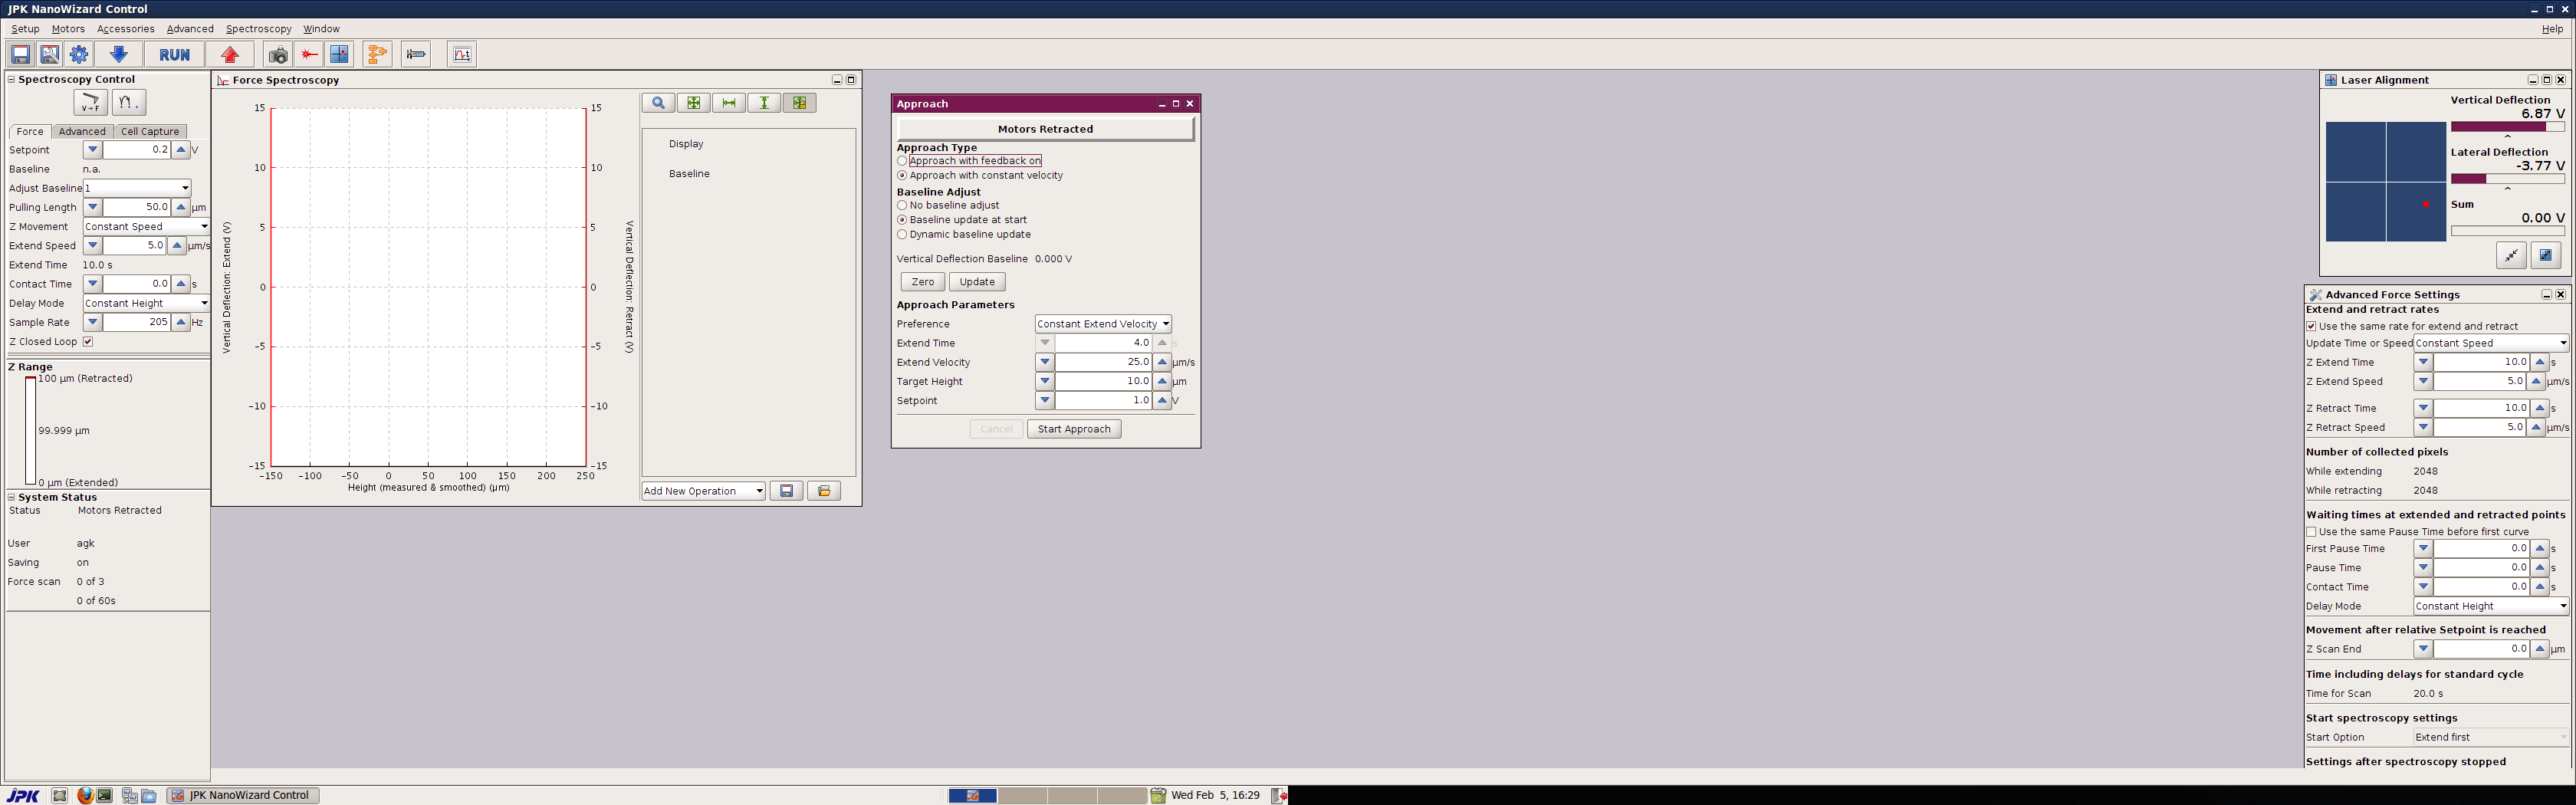Select Approach with constant velocity
The width and height of the screenshot is (2576, 805).
pyautogui.click(x=902, y=176)
